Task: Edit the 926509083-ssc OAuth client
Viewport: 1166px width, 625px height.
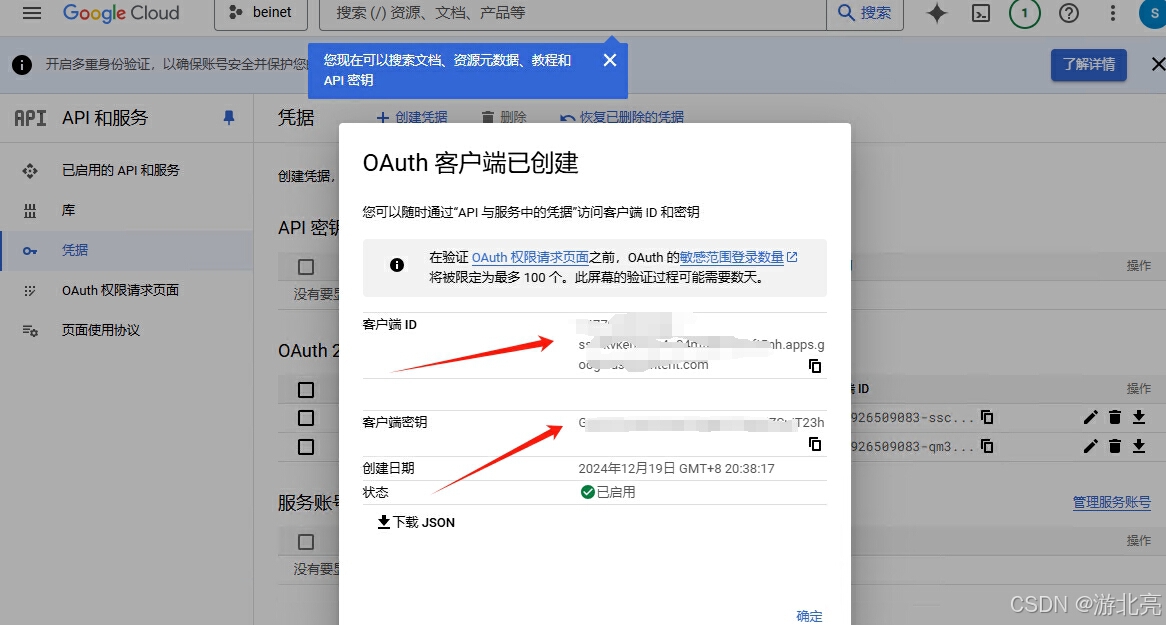Action: pyautogui.click(x=1090, y=417)
